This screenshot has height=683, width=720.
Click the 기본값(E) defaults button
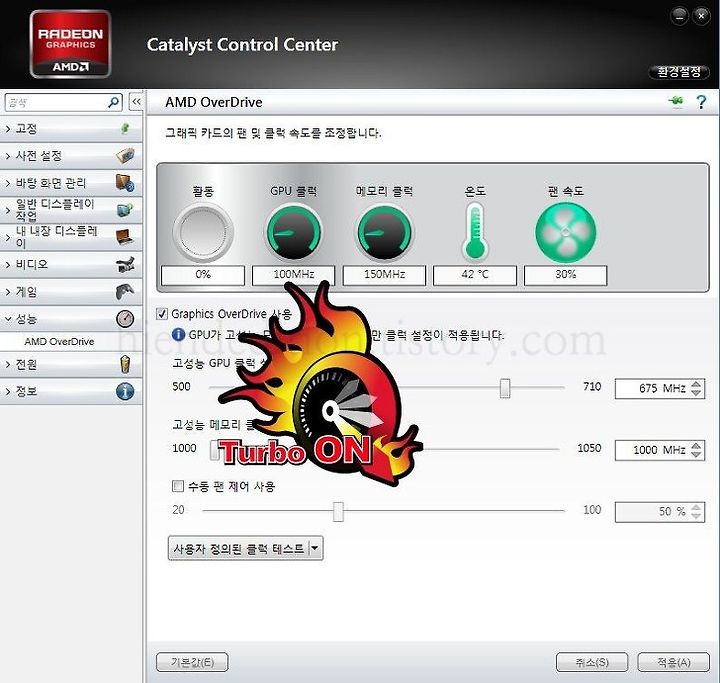tap(192, 662)
